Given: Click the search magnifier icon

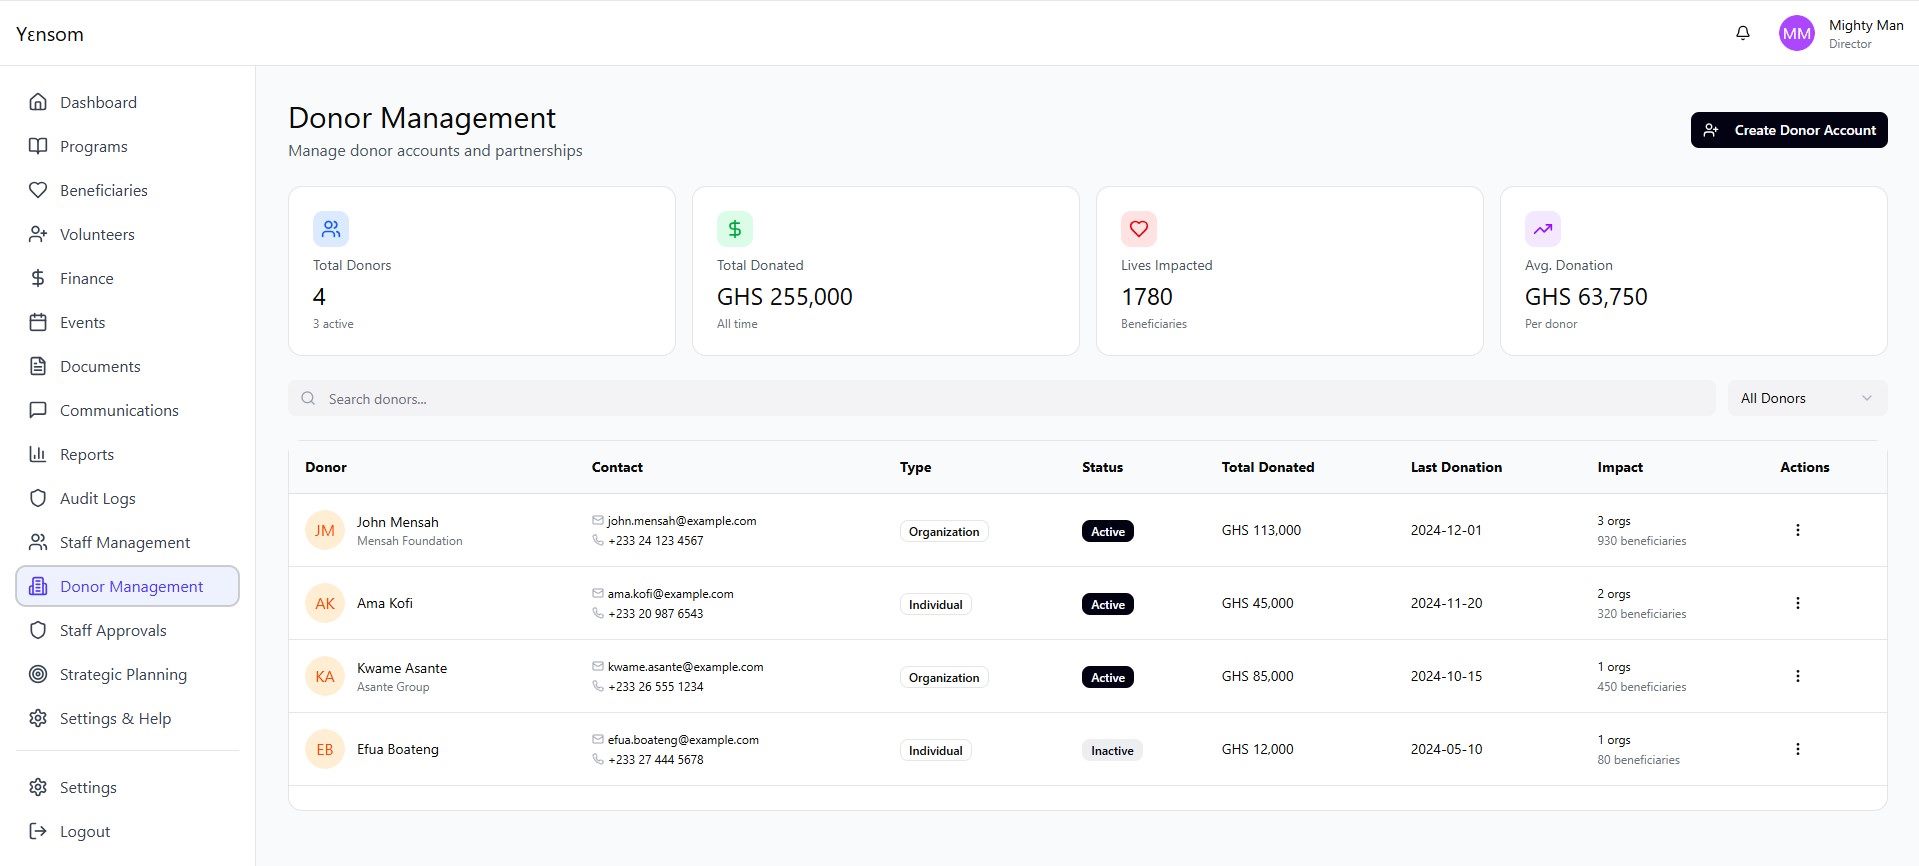Looking at the screenshot, I should (308, 398).
